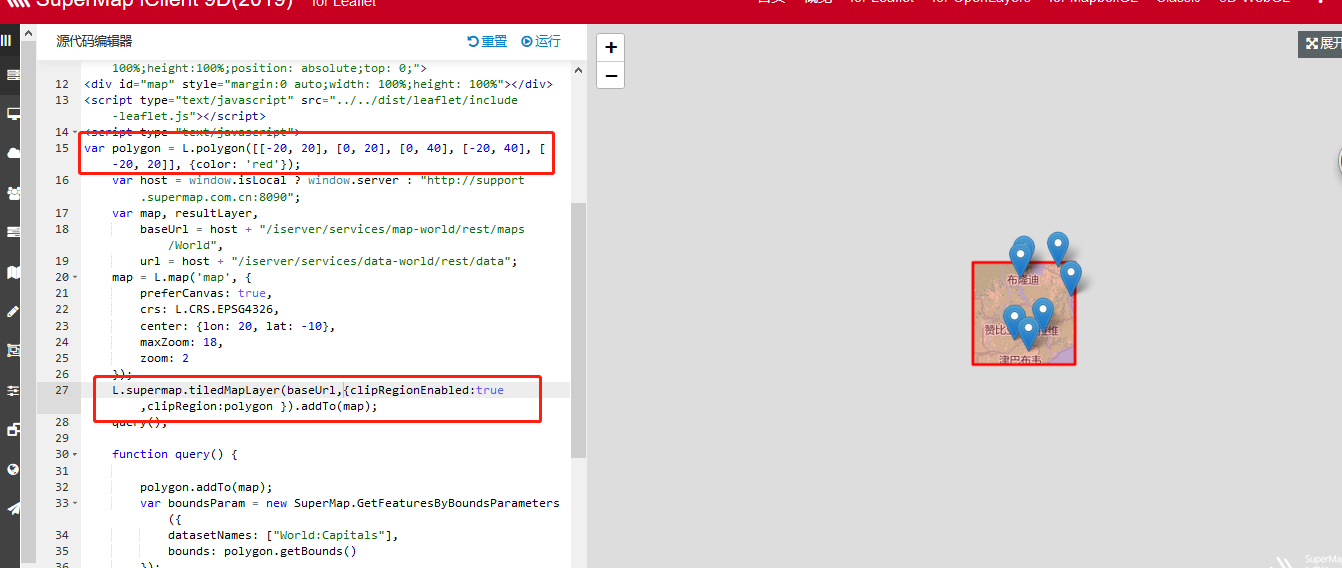Open the folded map sidebar icon
1342x568 pixels.
coord(13,272)
